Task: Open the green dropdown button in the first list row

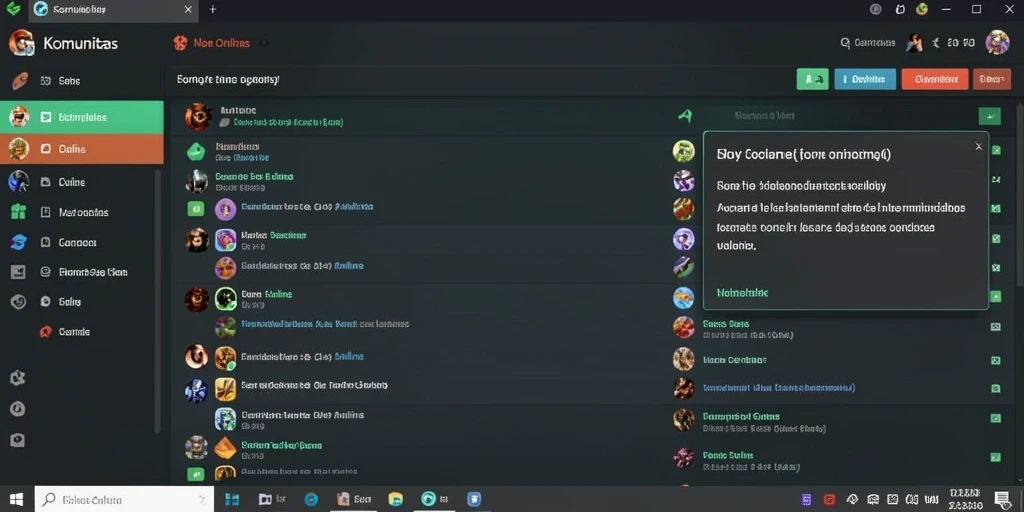Action: [x=989, y=116]
